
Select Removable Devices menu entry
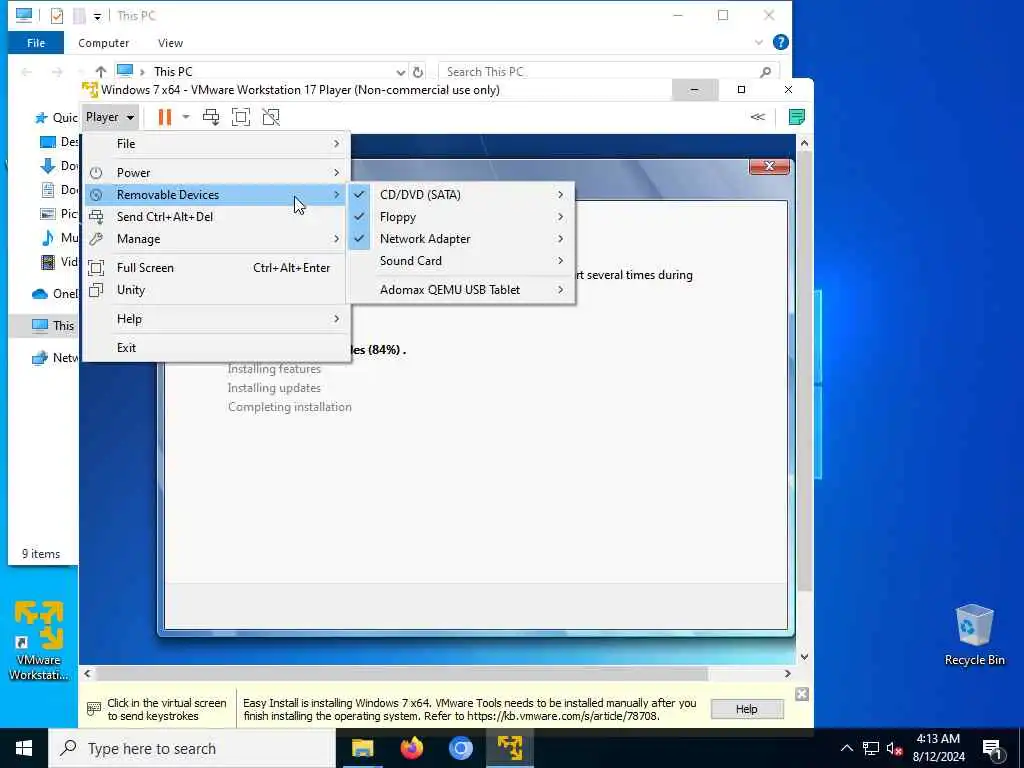(x=217, y=195)
